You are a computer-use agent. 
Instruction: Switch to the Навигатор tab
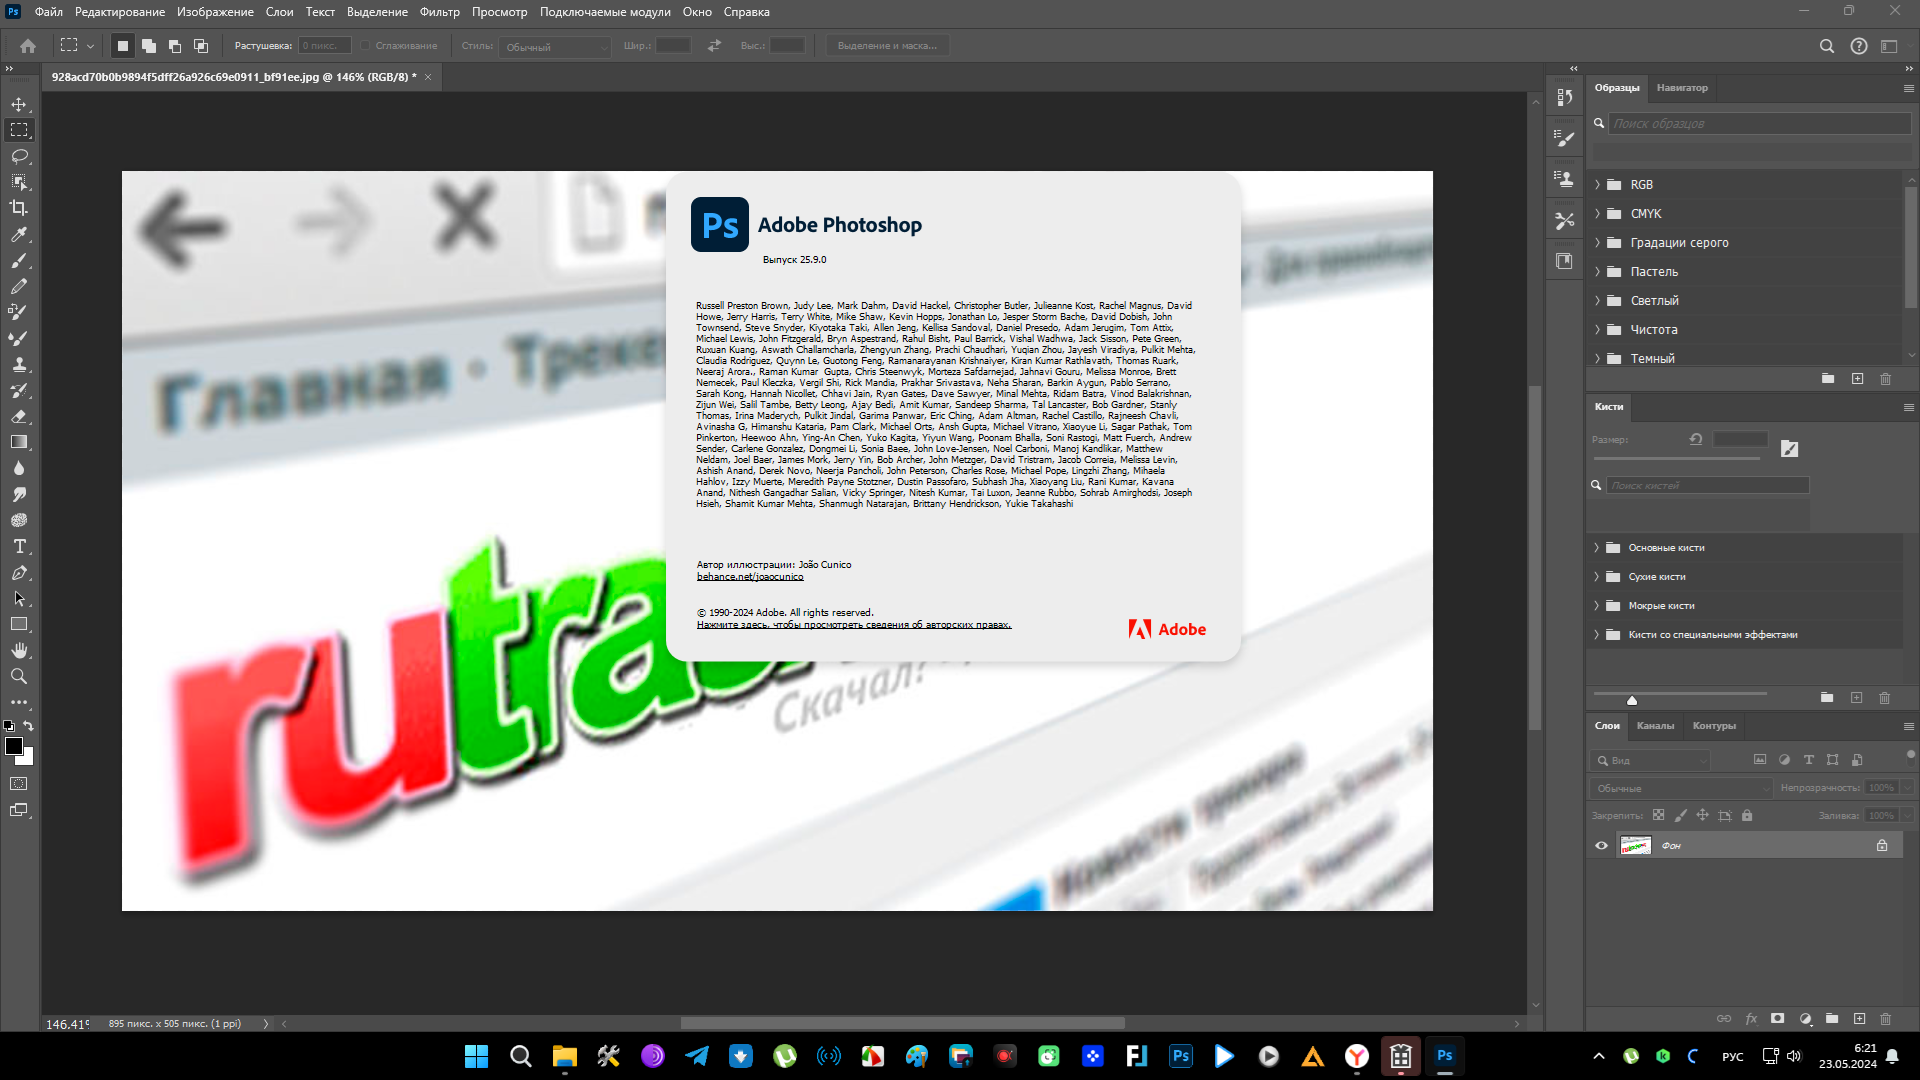click(1682, 88)
